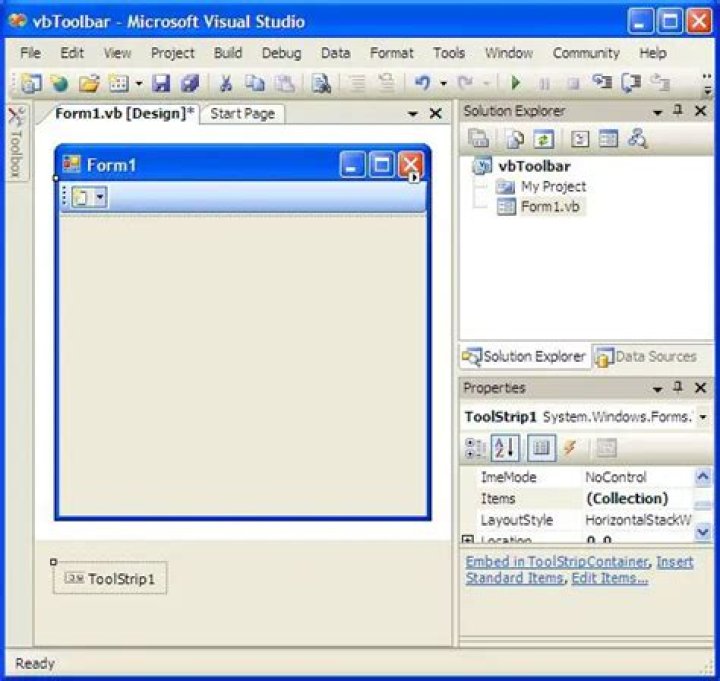Click the Redo arrow icon
Viewport: 720px width, 681px height.
tap(466, 83)
